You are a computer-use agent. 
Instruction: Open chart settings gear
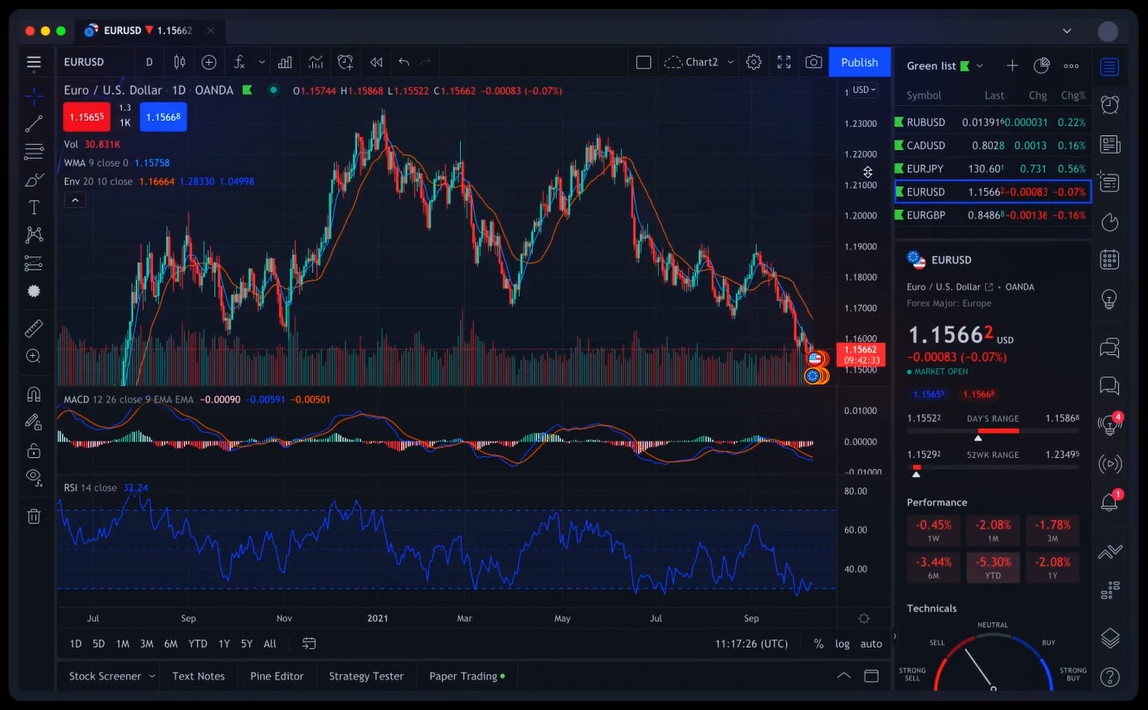(x=753, y=62)
